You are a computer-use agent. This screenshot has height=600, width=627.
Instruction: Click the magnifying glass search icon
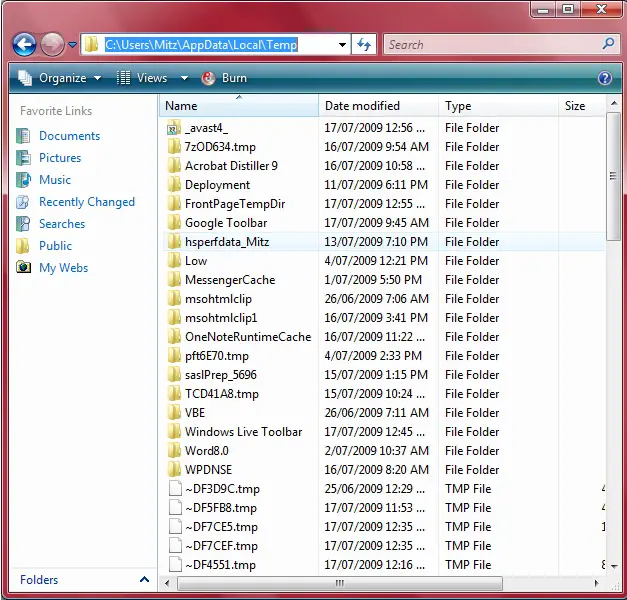pyautogui.click(x=608, y=44)
